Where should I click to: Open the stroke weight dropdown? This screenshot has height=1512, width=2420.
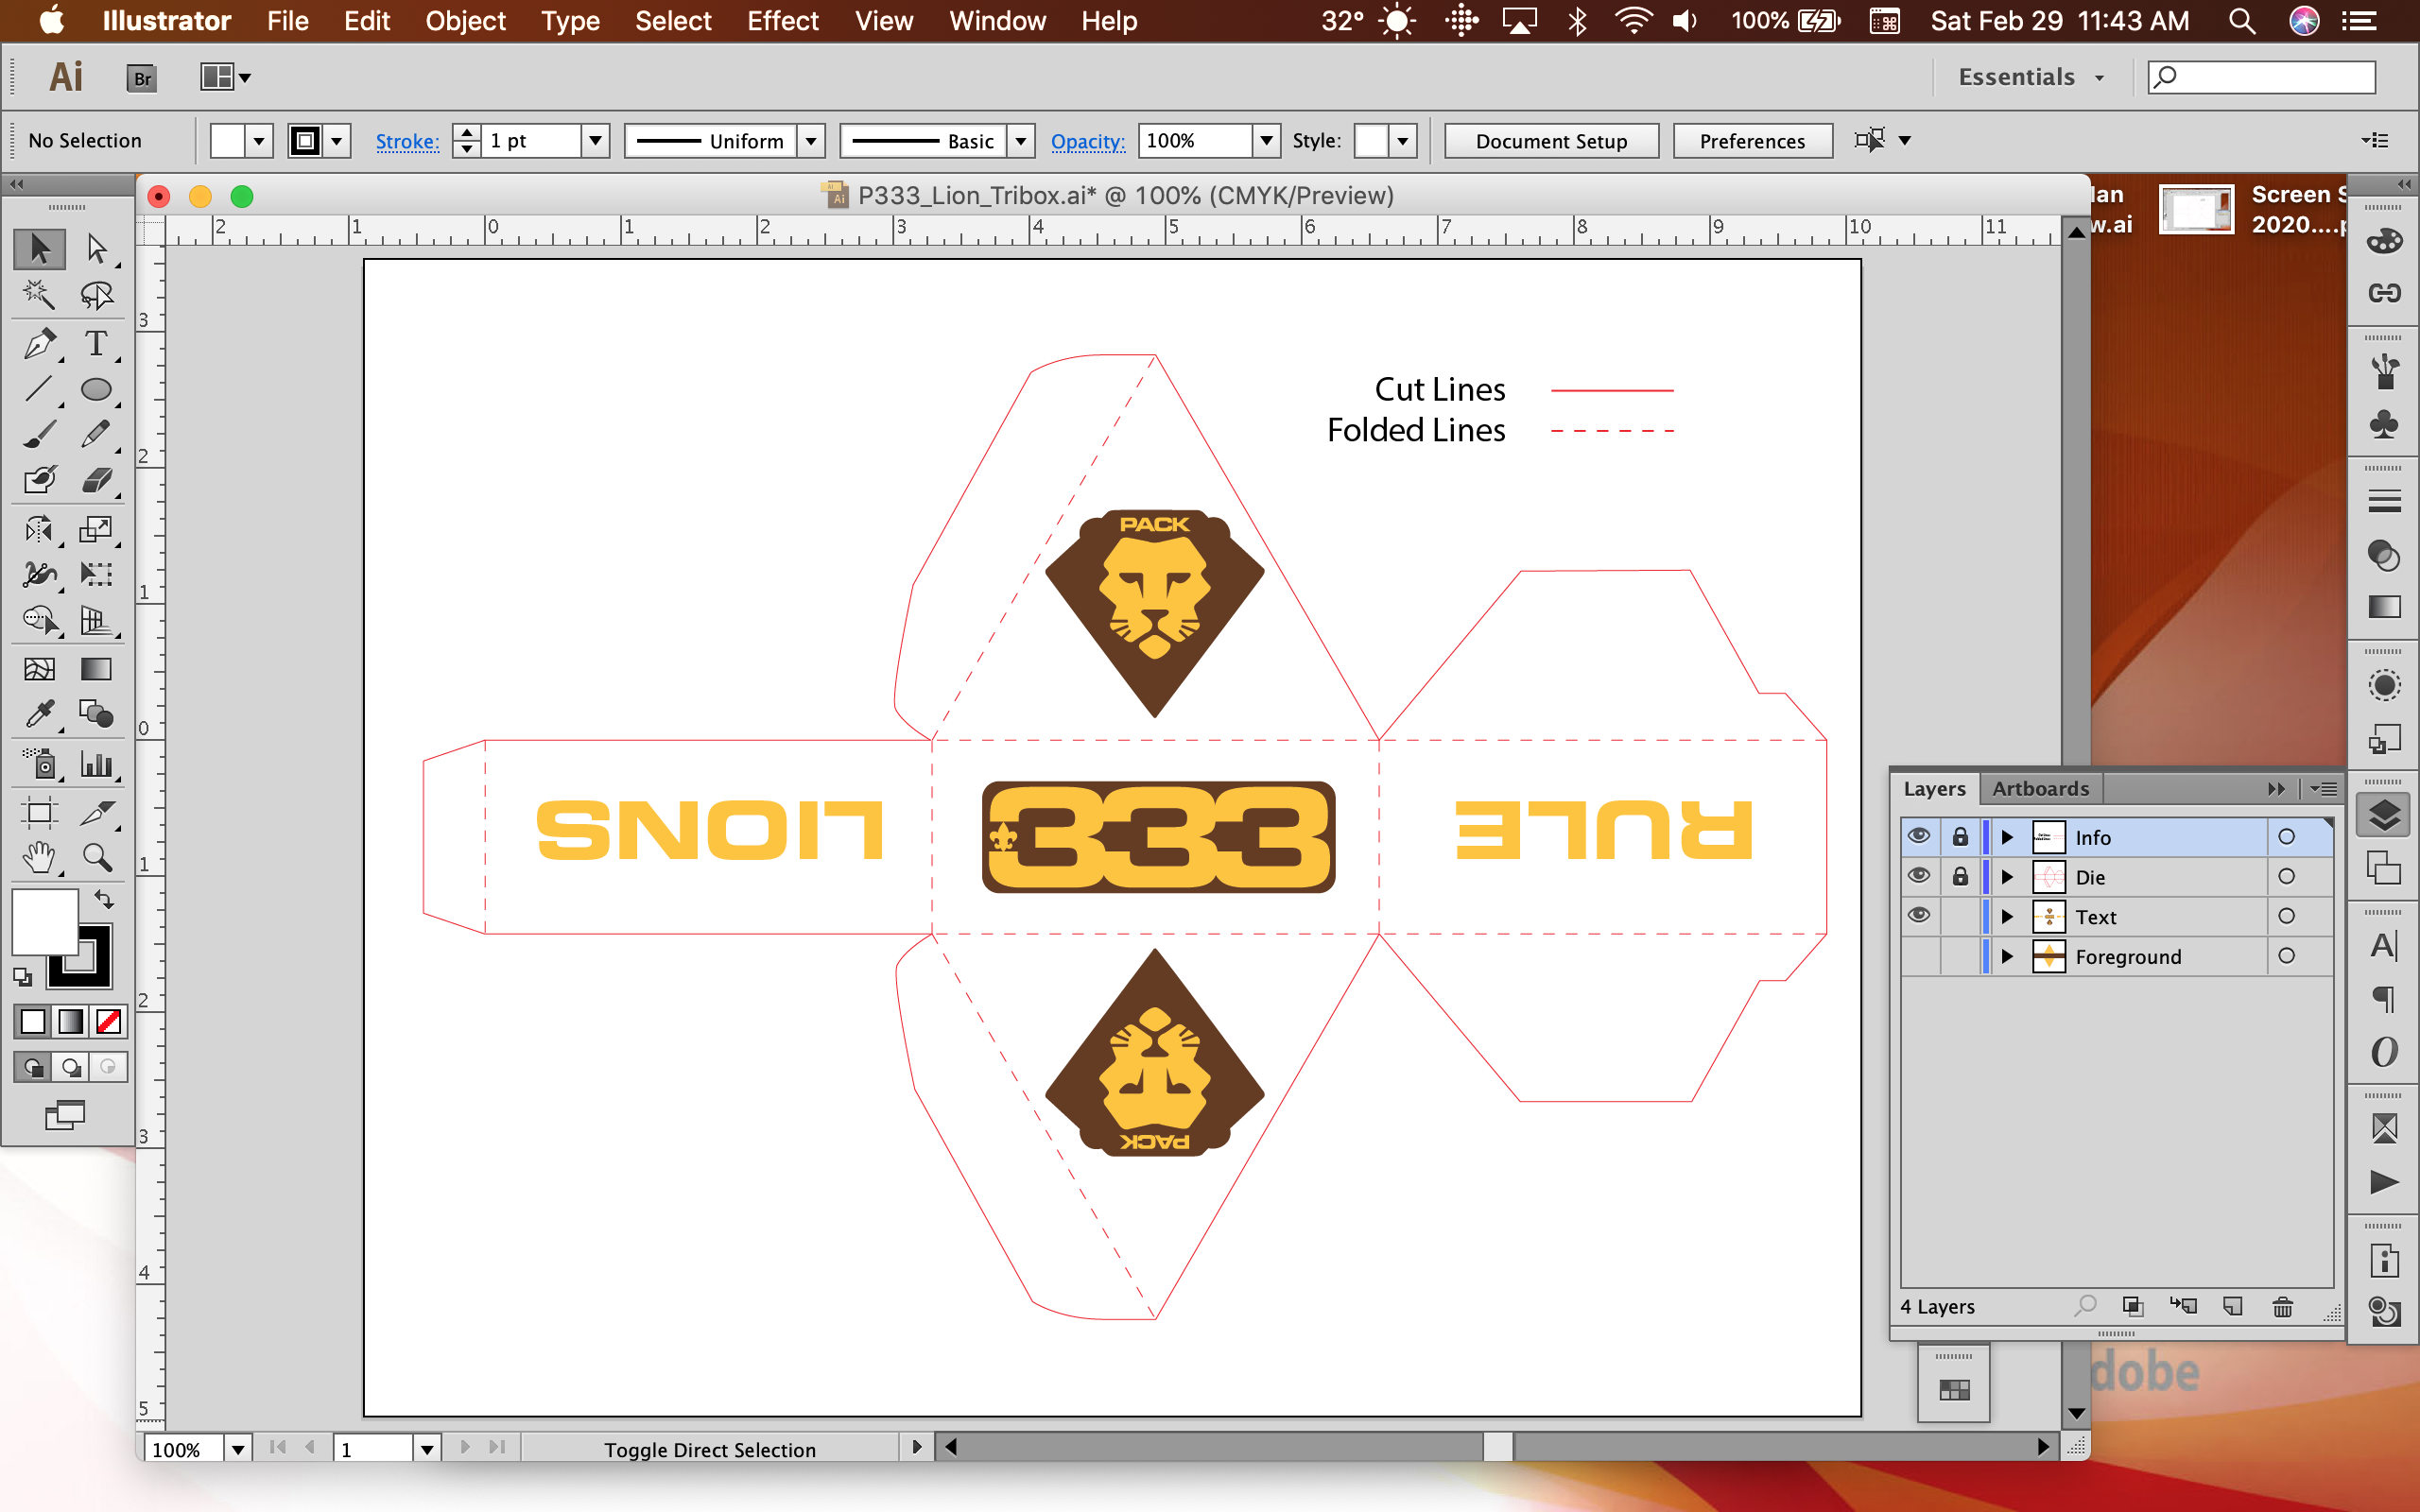595,141
